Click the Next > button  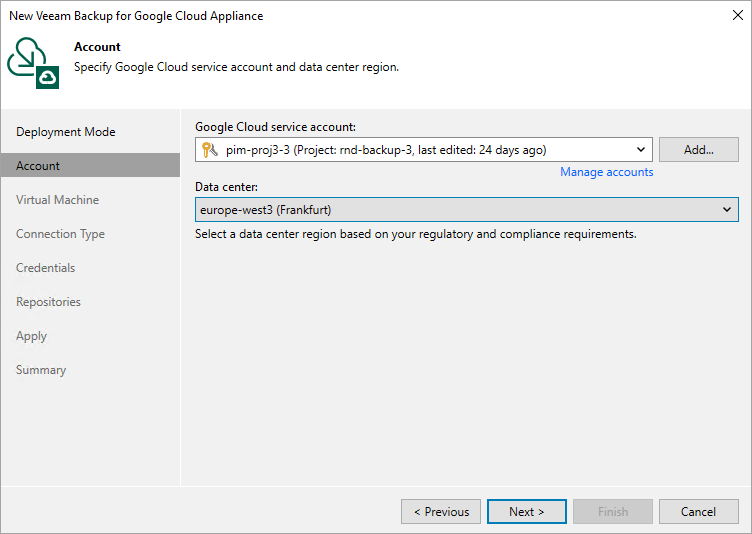tap(527, 511)
